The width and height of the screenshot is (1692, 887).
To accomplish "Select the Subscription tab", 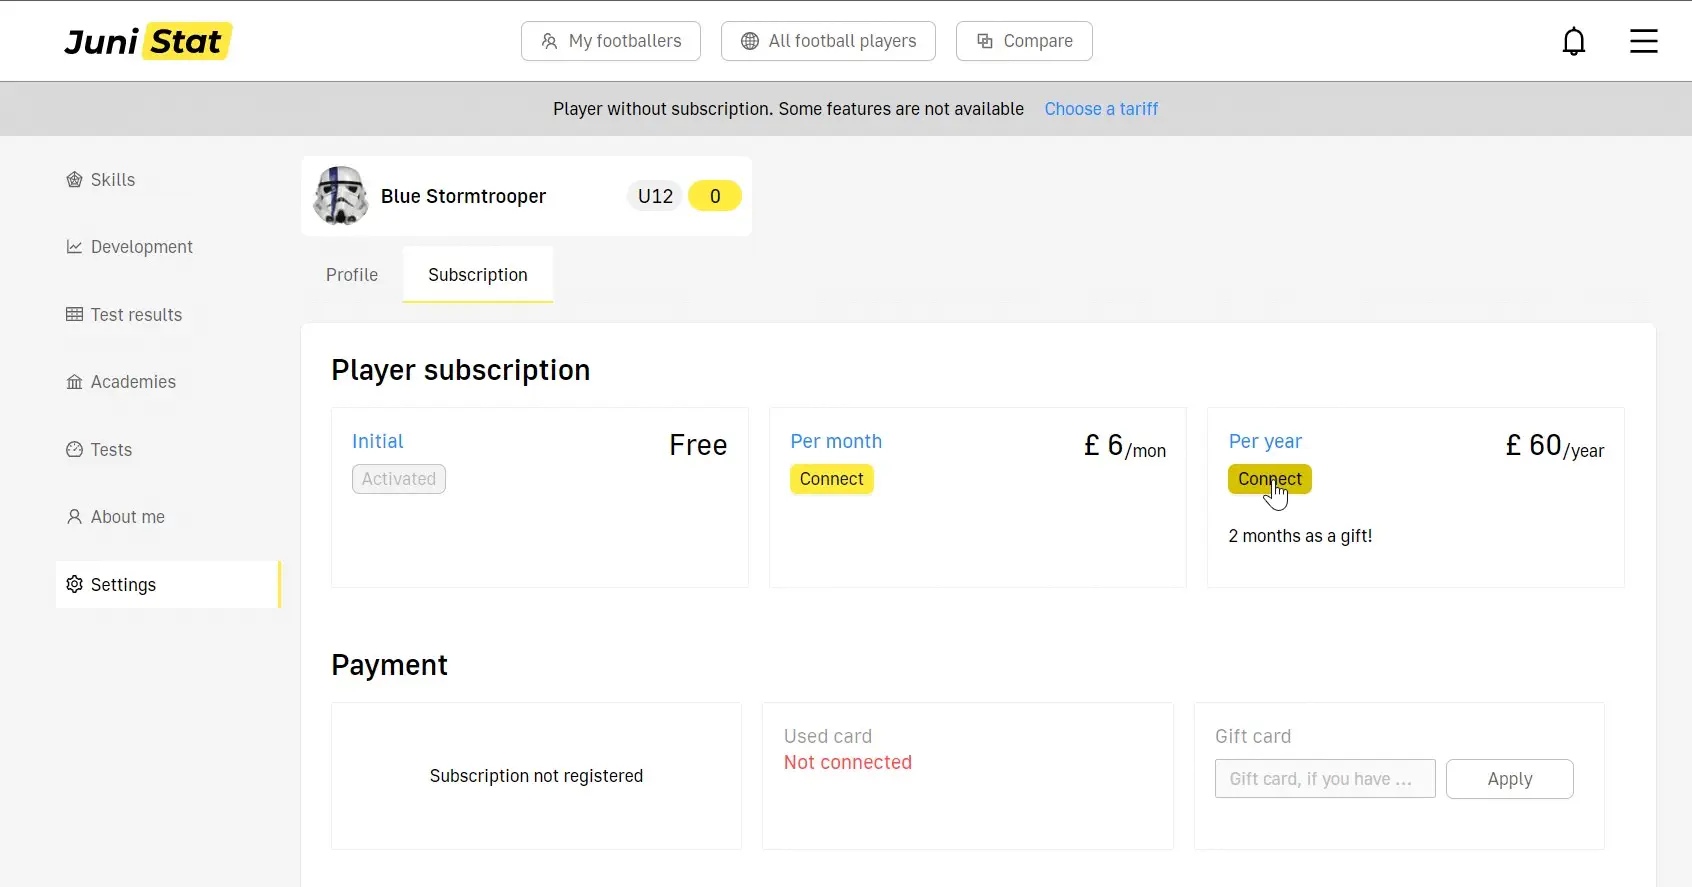I will tap(478, 275).
